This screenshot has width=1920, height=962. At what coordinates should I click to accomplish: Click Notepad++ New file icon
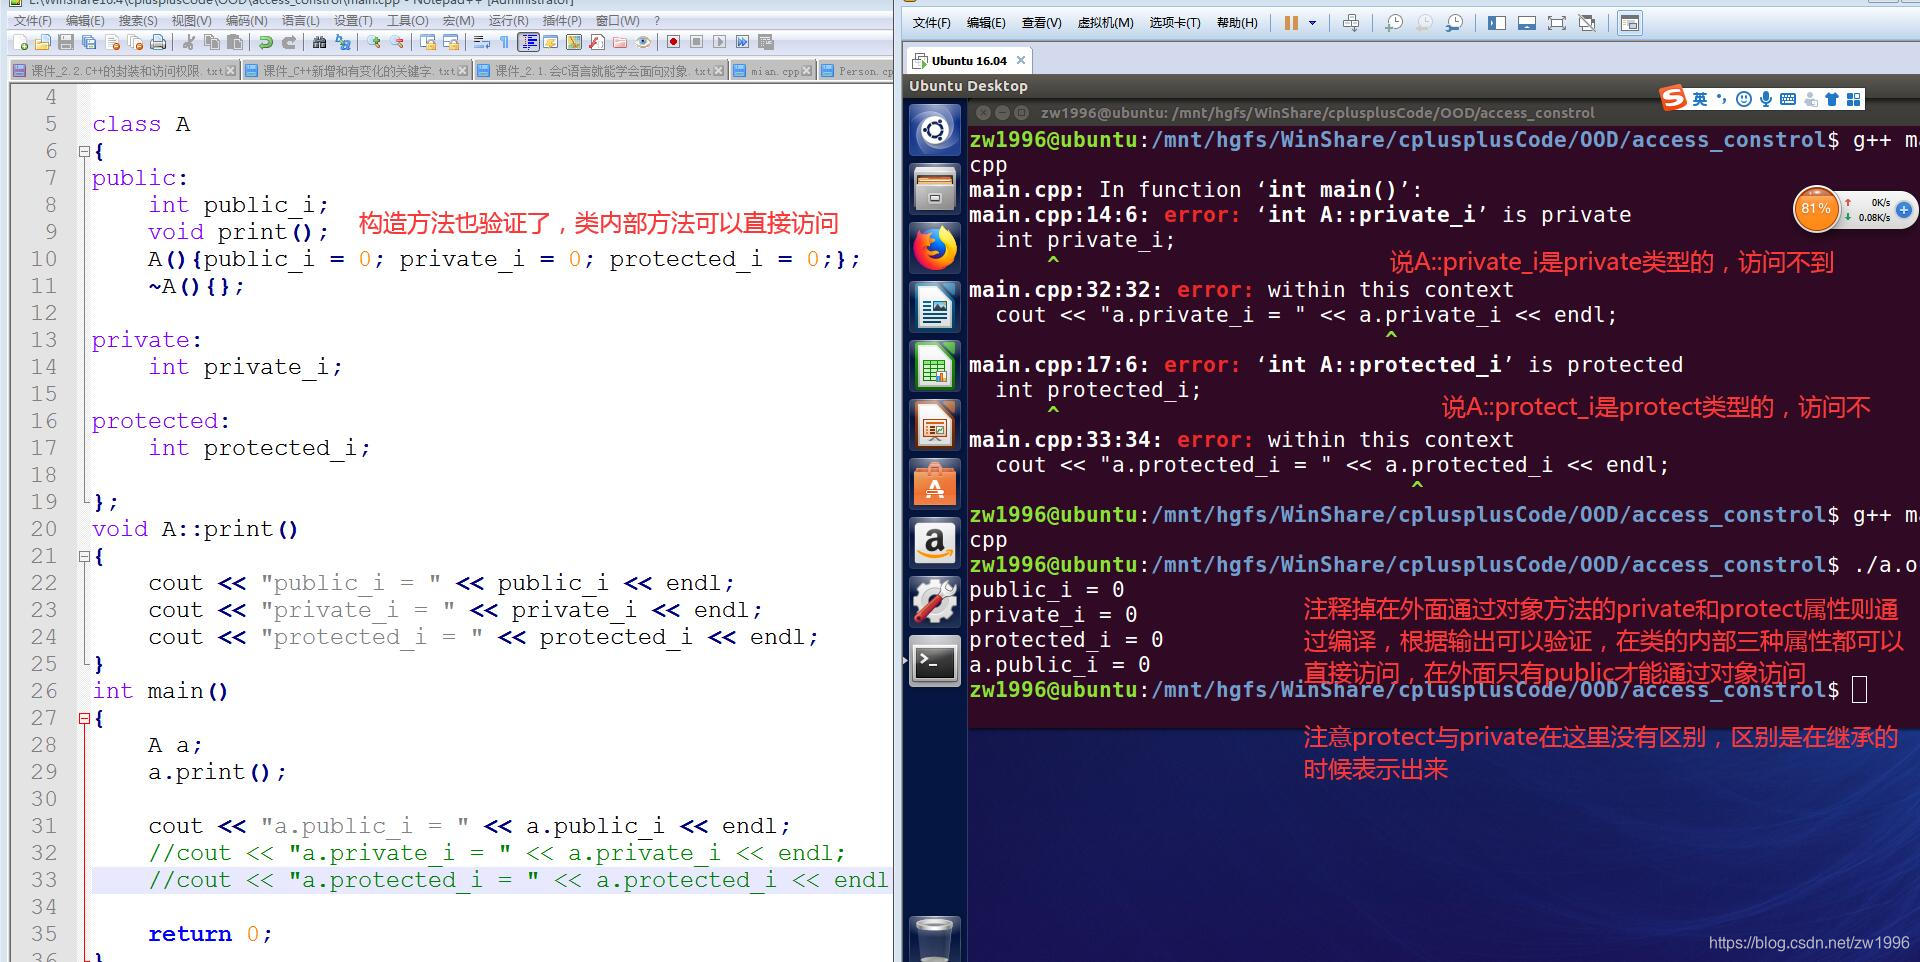click(21, 42)
